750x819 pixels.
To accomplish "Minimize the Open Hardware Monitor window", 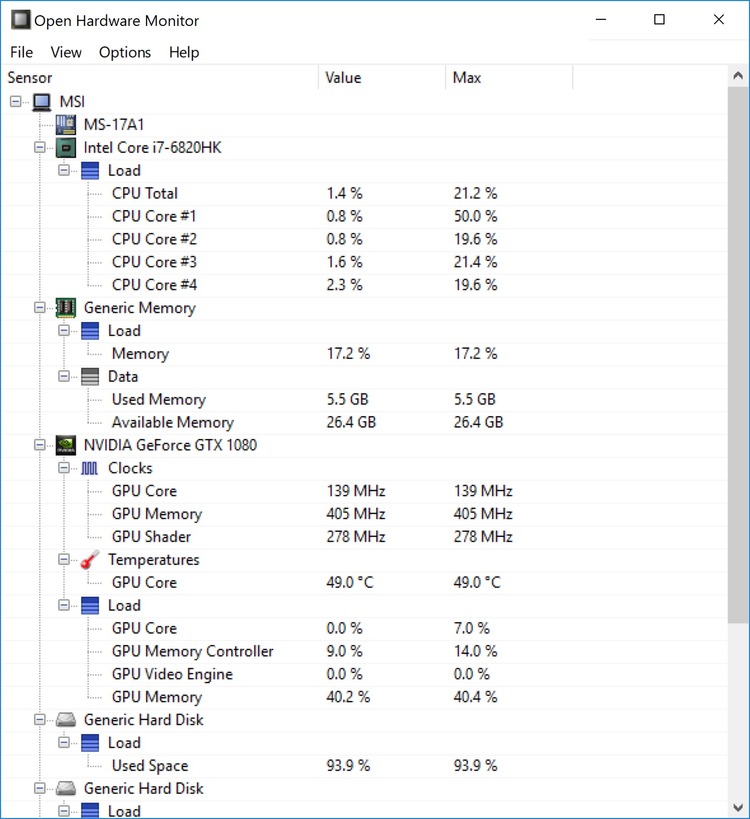I will tap(601, 20).
